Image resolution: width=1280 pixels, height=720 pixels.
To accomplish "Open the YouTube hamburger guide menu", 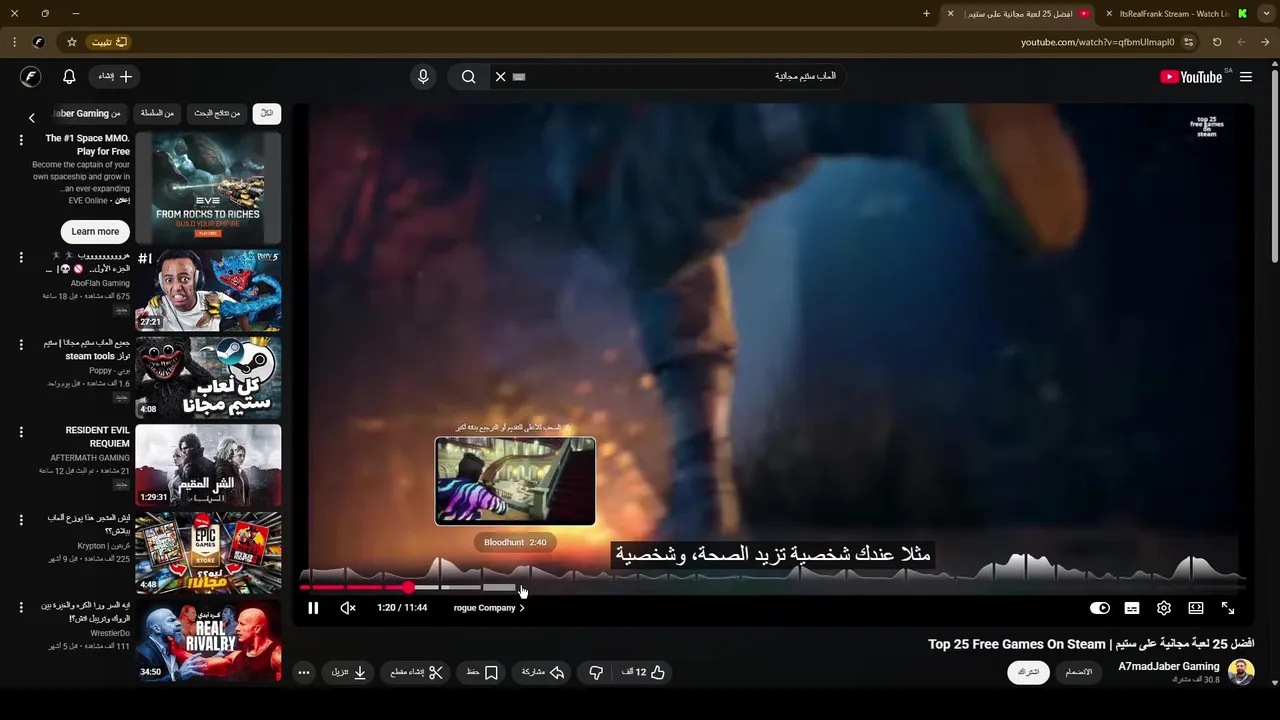I will [x=1246, y=77].
